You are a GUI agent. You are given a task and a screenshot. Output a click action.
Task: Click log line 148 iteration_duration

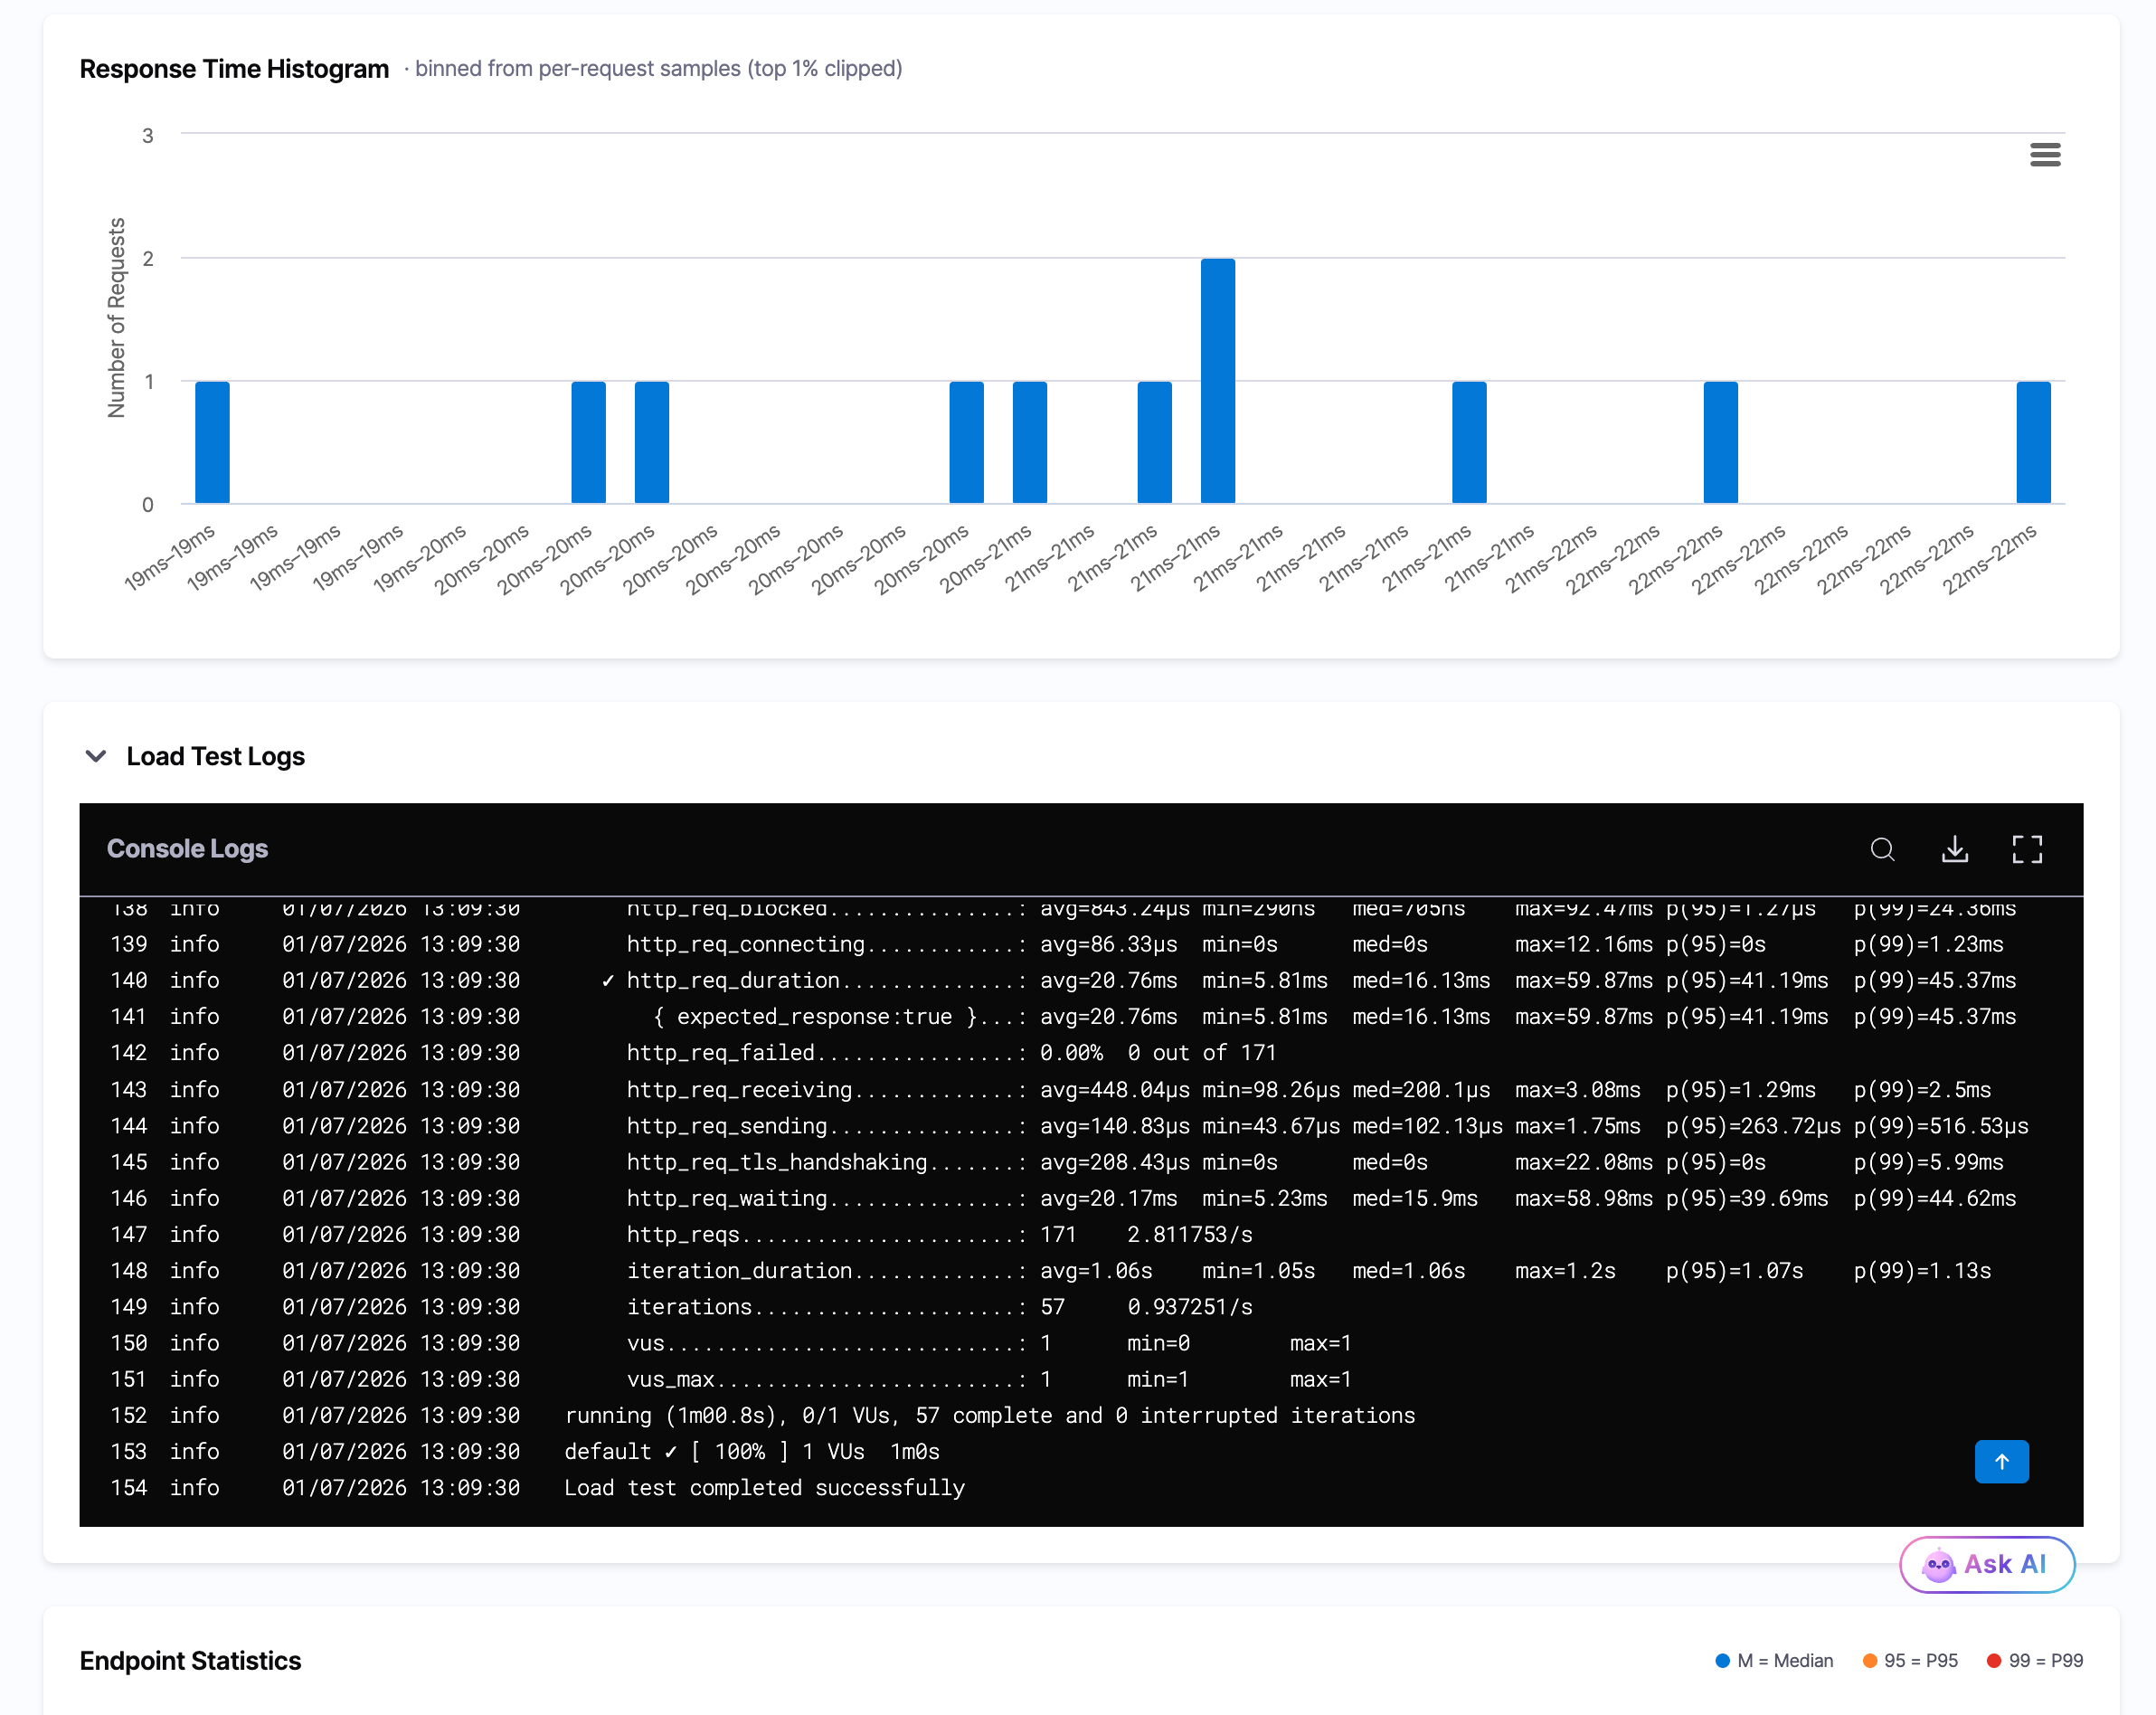tap(1081, 1270)
